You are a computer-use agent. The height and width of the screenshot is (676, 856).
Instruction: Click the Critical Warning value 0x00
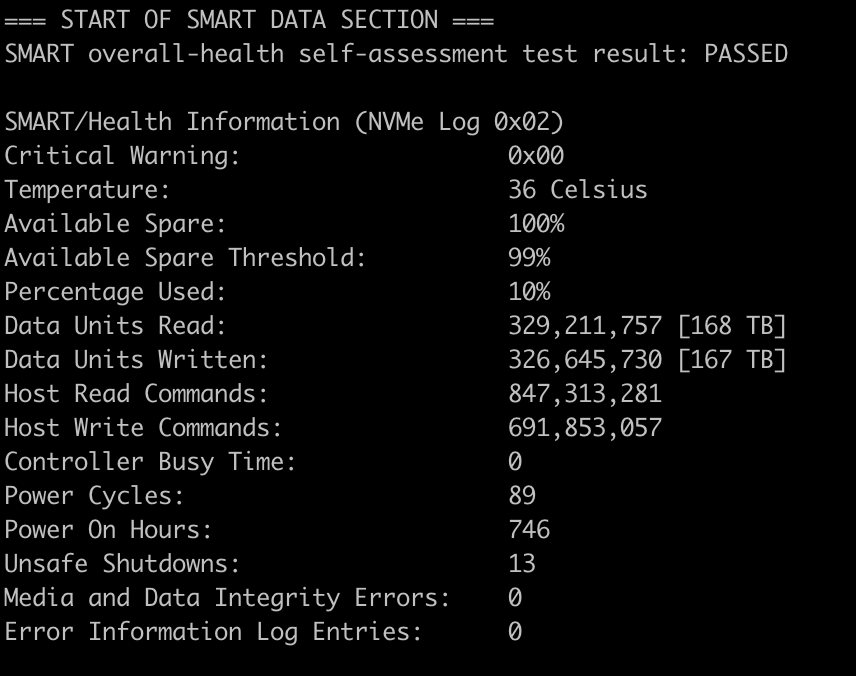click(x=536, y=156)
